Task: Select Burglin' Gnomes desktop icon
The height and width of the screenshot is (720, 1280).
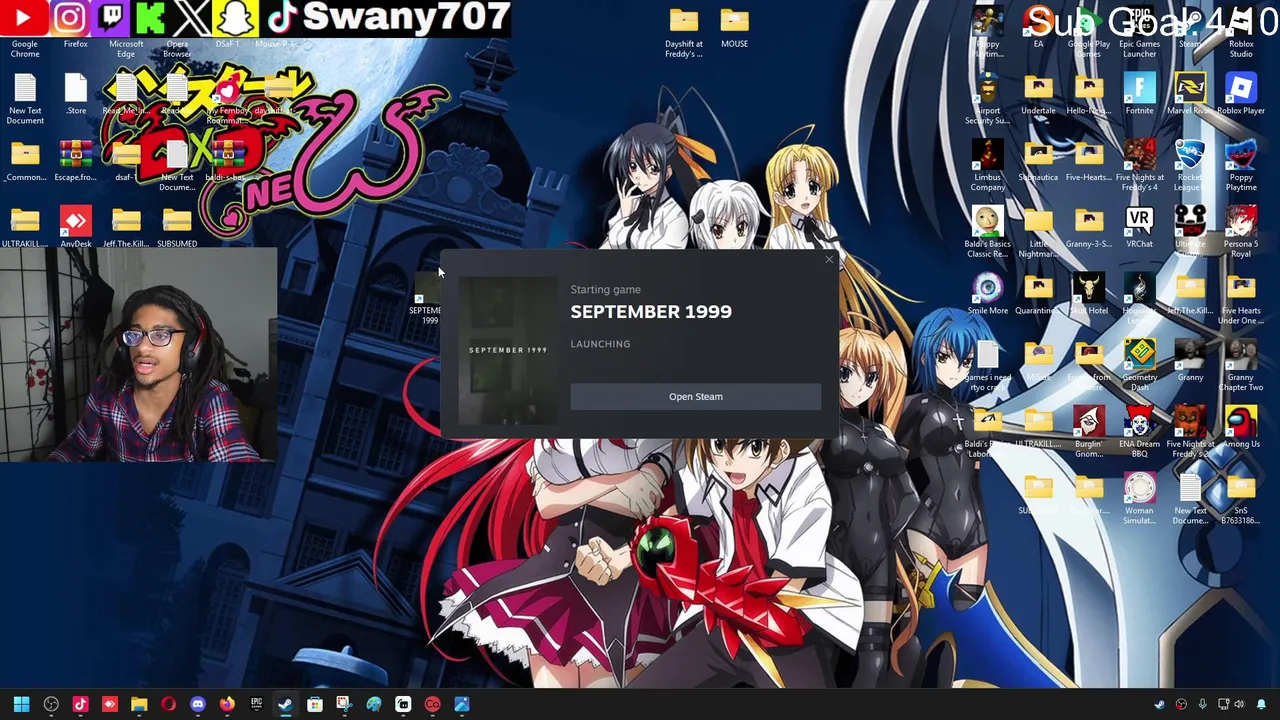Action: [1088, 432]
